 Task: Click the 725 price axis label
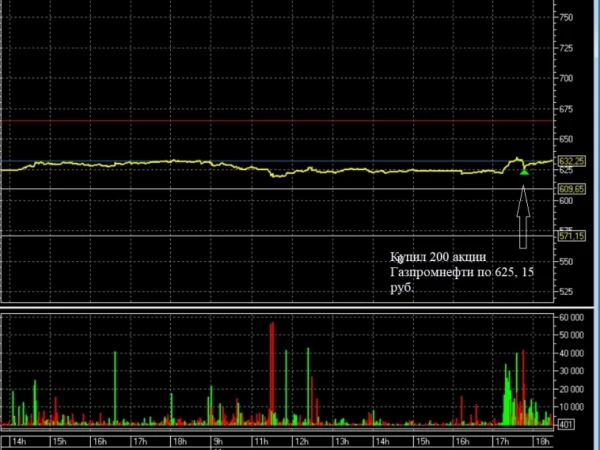[x=566, y=48]
